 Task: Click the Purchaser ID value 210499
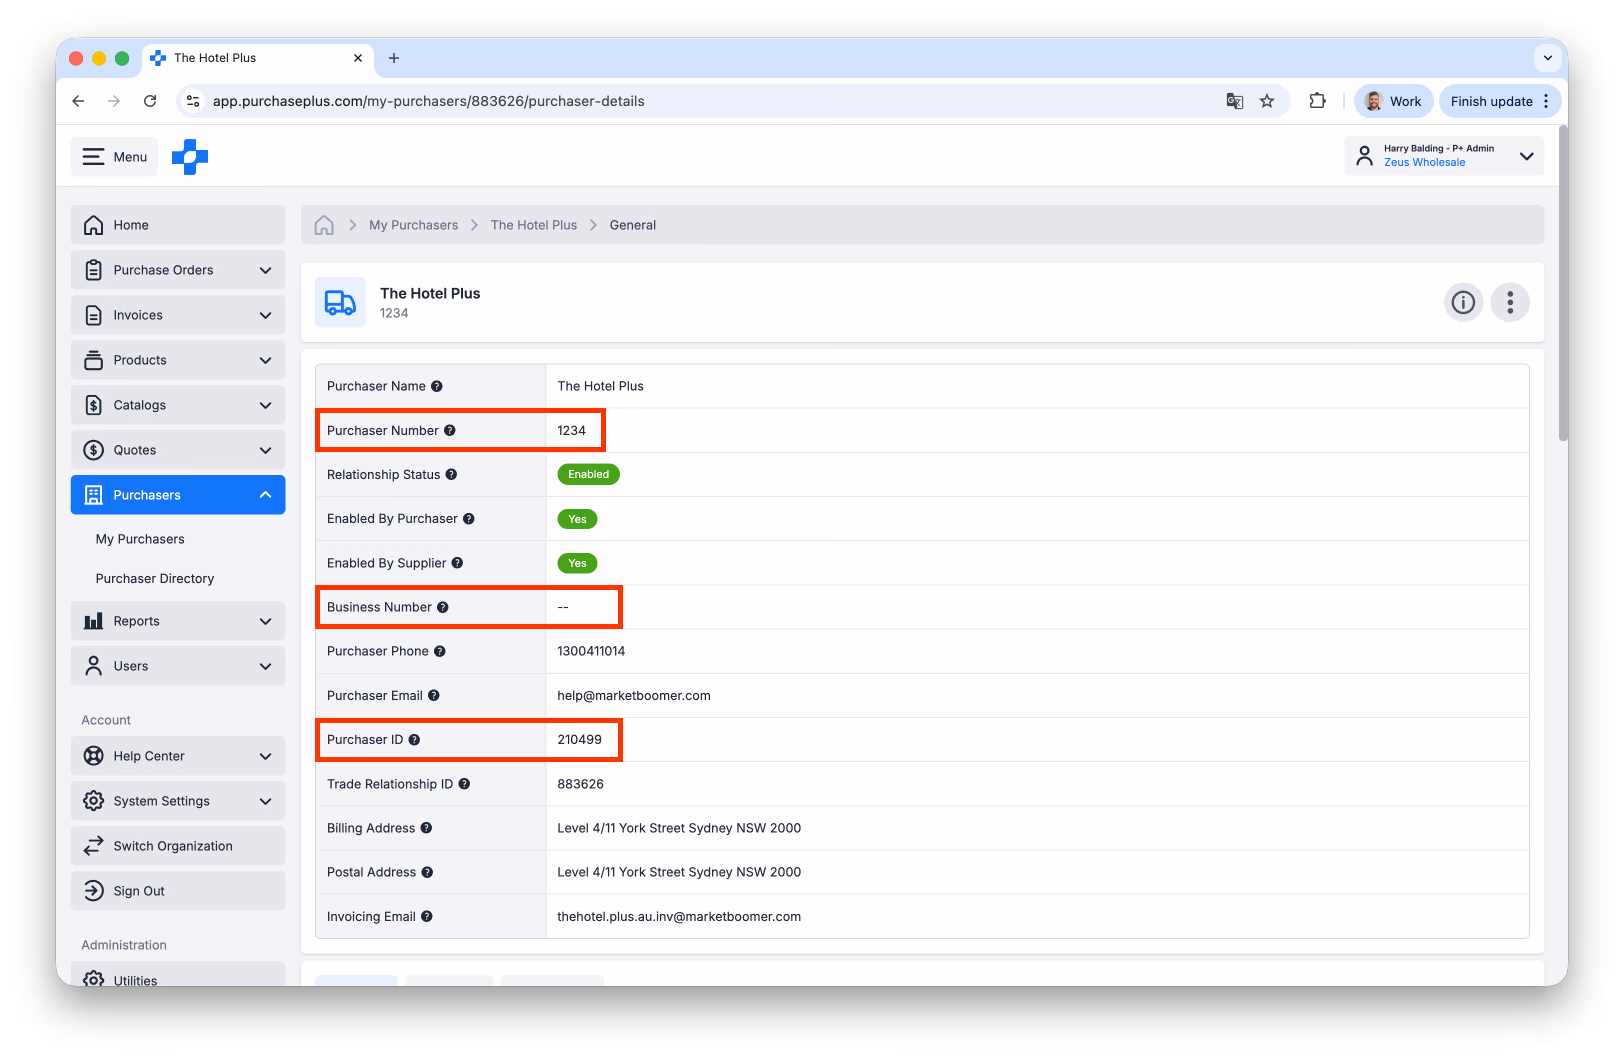(x=580, y=740)
